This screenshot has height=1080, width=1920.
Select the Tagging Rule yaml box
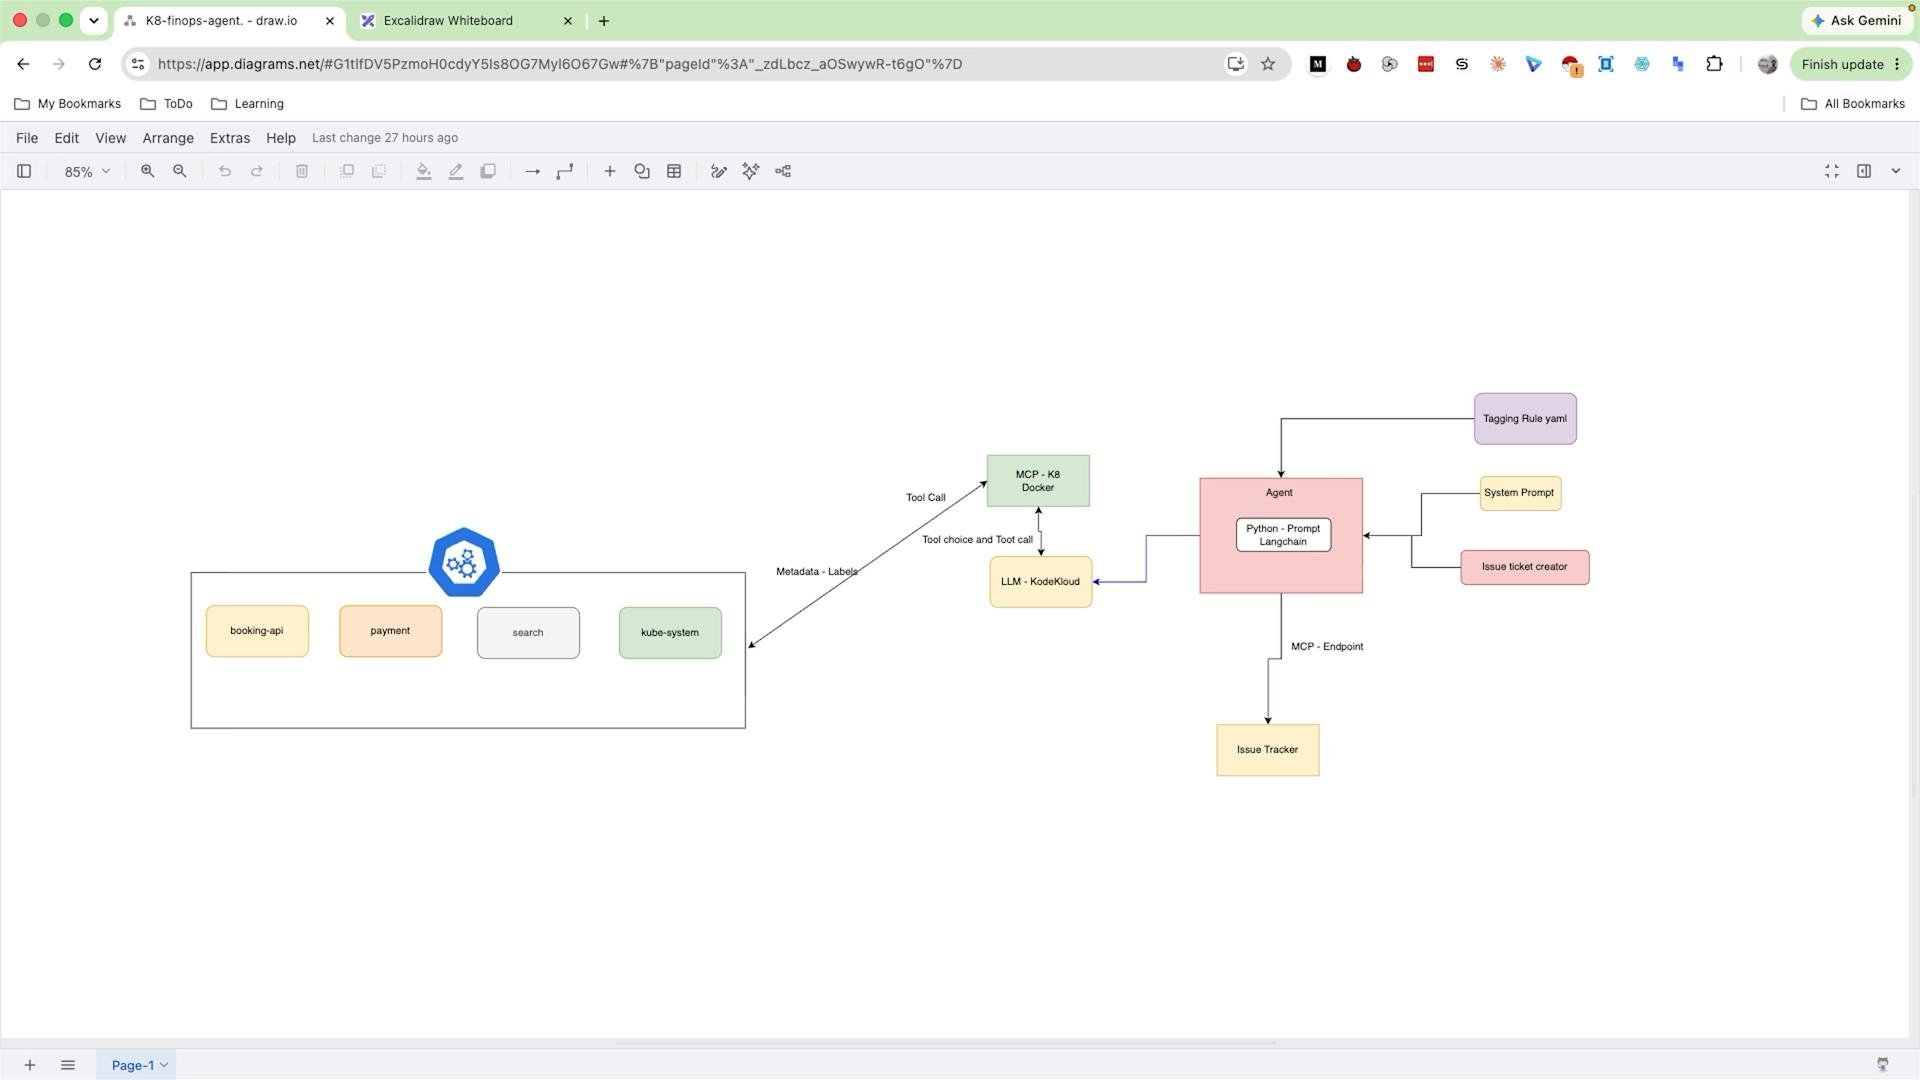coord(1525,419)
